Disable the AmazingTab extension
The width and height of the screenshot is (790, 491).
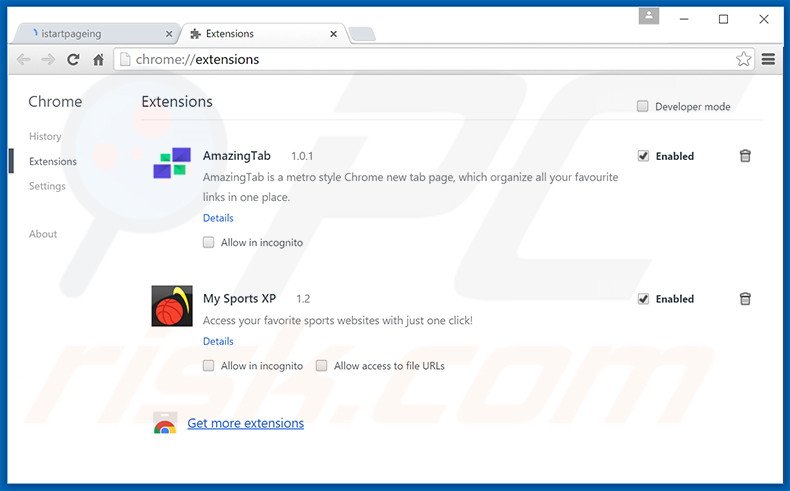tap(643, 156)
